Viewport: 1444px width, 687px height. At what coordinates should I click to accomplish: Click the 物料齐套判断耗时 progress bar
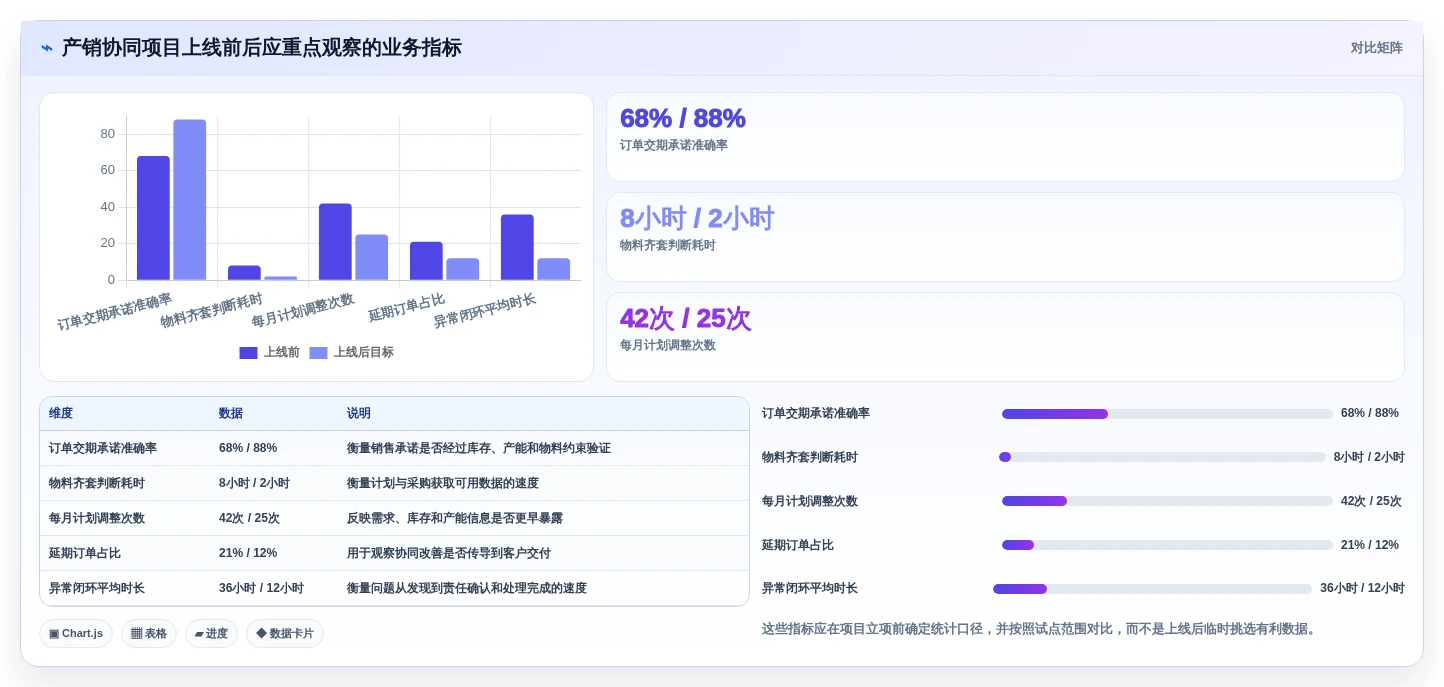coord(1162,457)
